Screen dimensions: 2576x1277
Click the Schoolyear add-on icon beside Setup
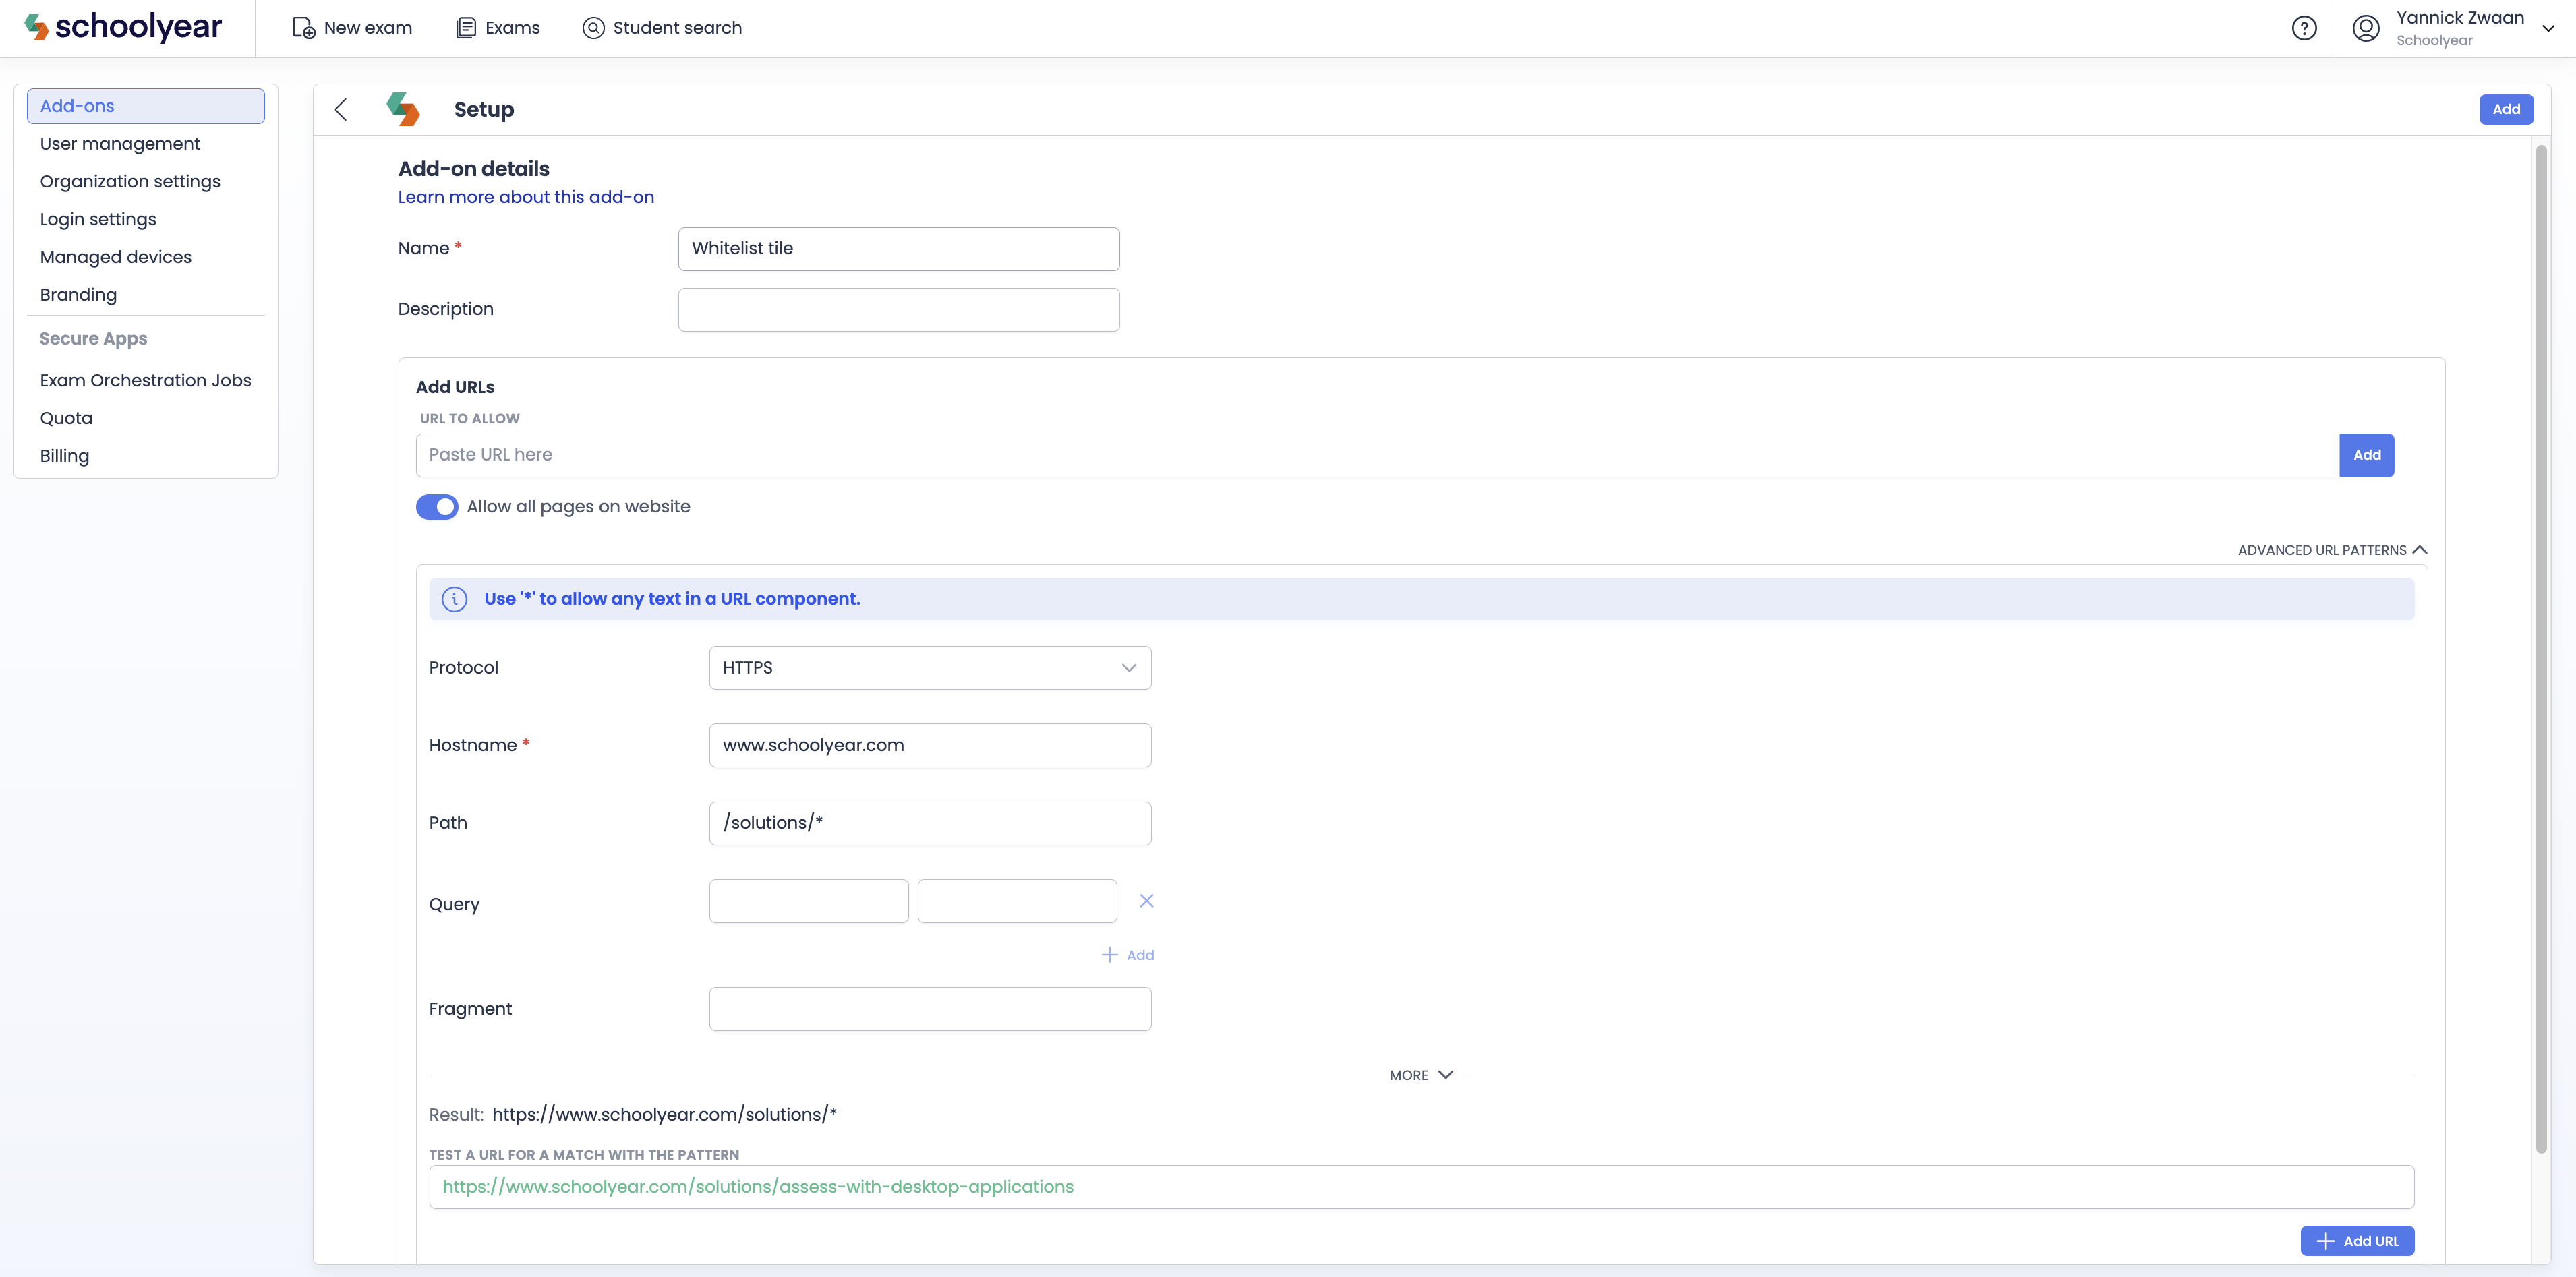[403, 109]
